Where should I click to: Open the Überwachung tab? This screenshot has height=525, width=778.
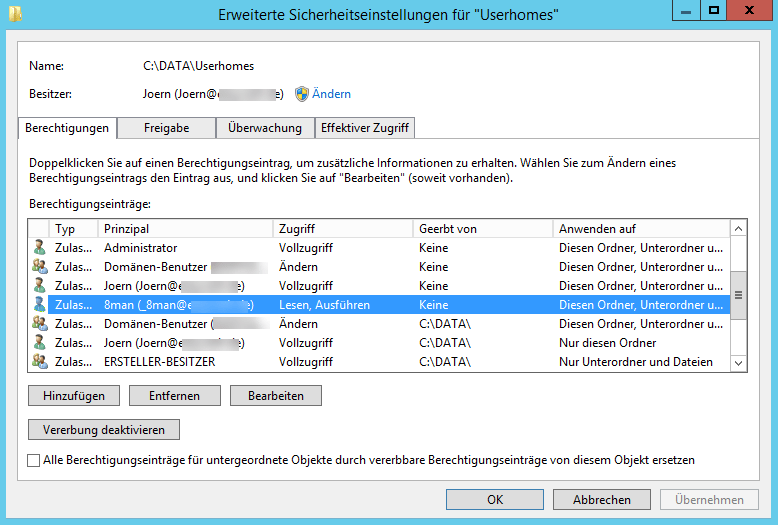[265, 128]
